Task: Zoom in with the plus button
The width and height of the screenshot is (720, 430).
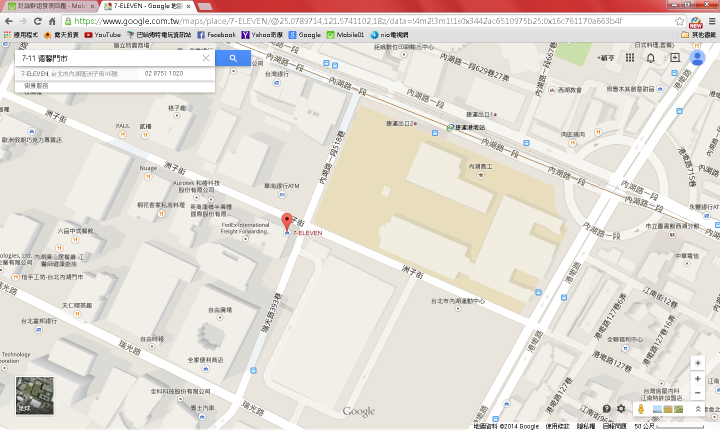Action: 698,379
